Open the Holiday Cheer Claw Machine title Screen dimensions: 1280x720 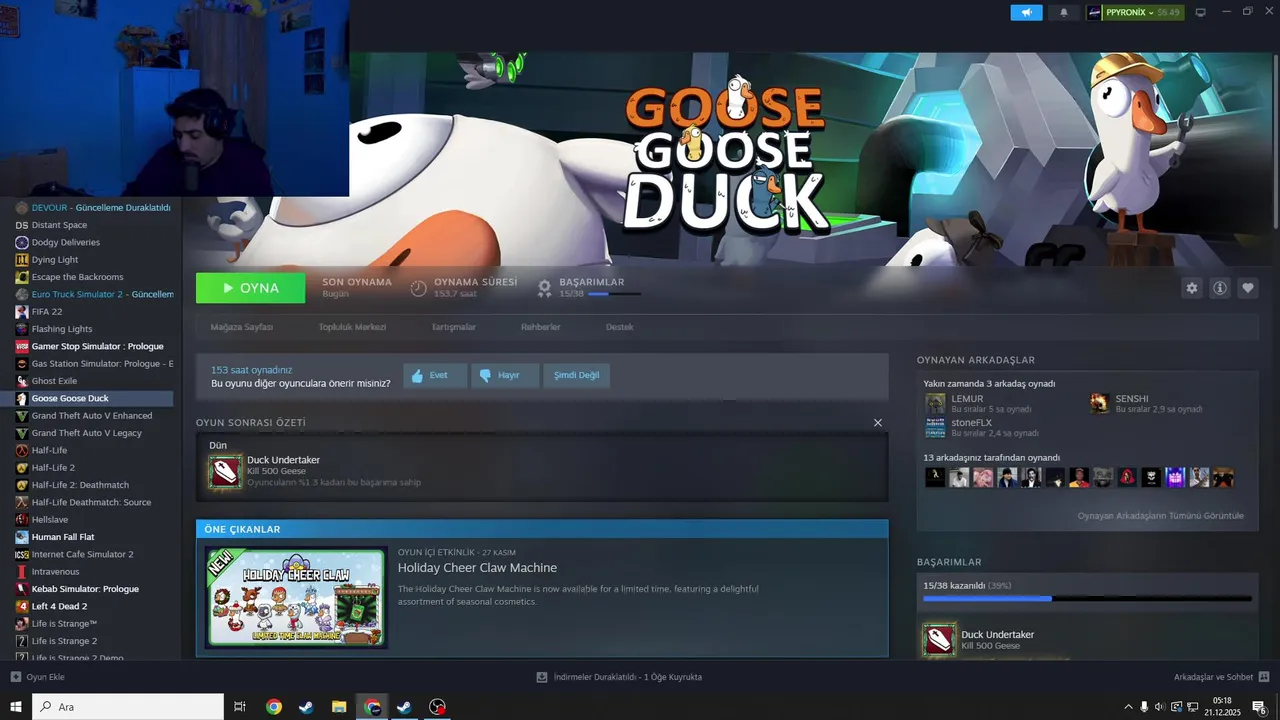tap(477, 568)
